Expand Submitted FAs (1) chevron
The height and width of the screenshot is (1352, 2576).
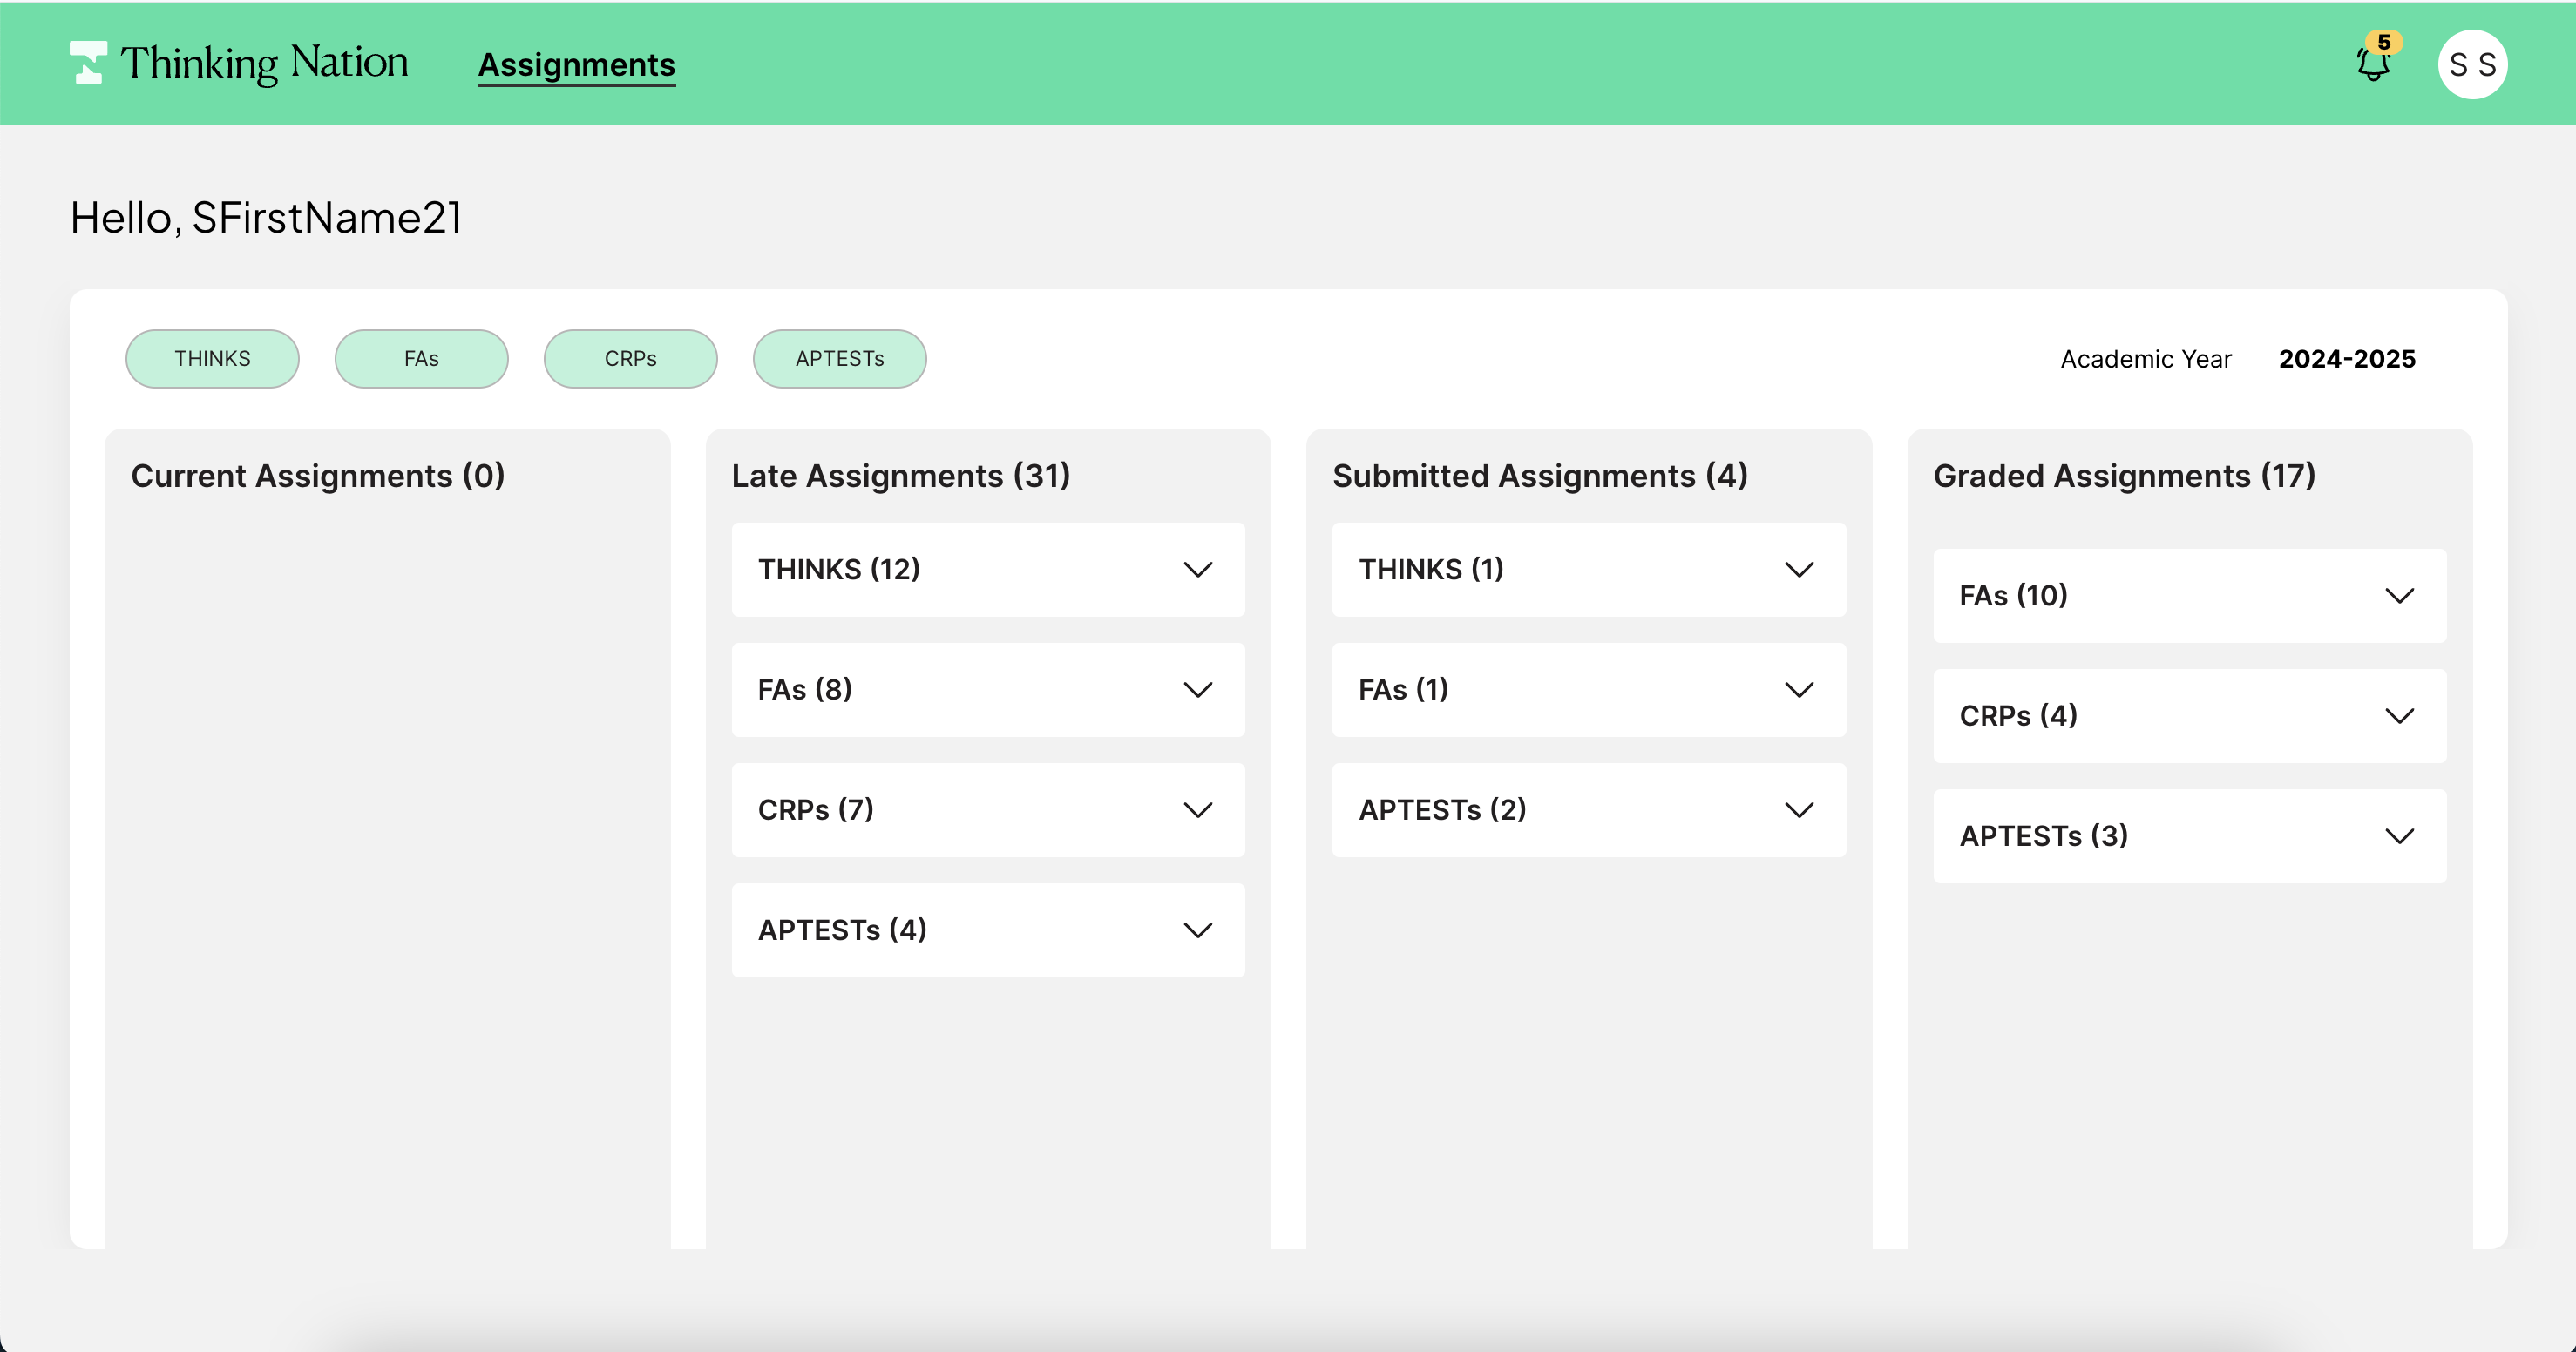1798,690
